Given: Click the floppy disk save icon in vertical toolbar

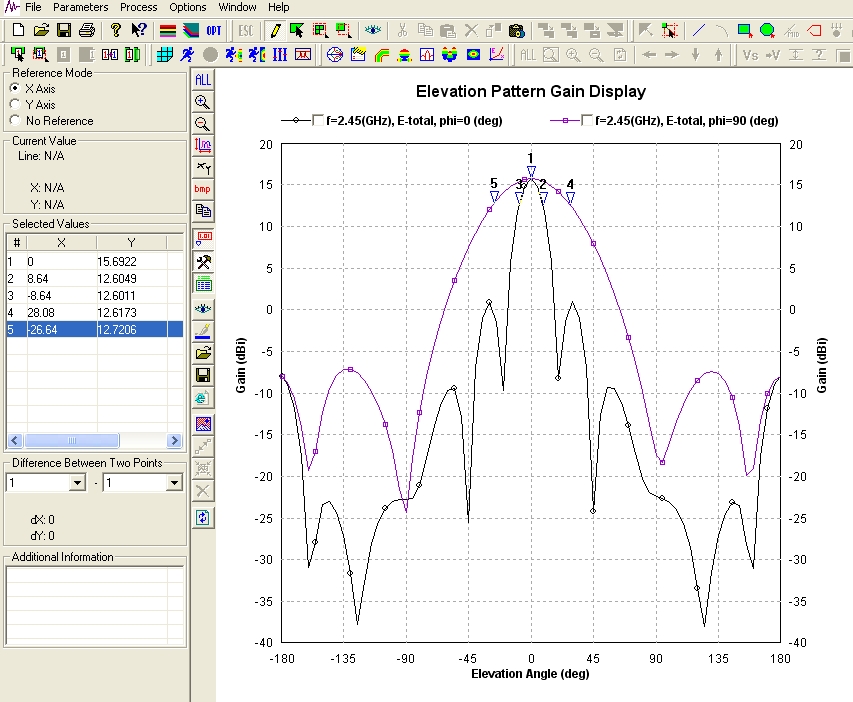Looking at the screenshot, I should coord(203,375).
